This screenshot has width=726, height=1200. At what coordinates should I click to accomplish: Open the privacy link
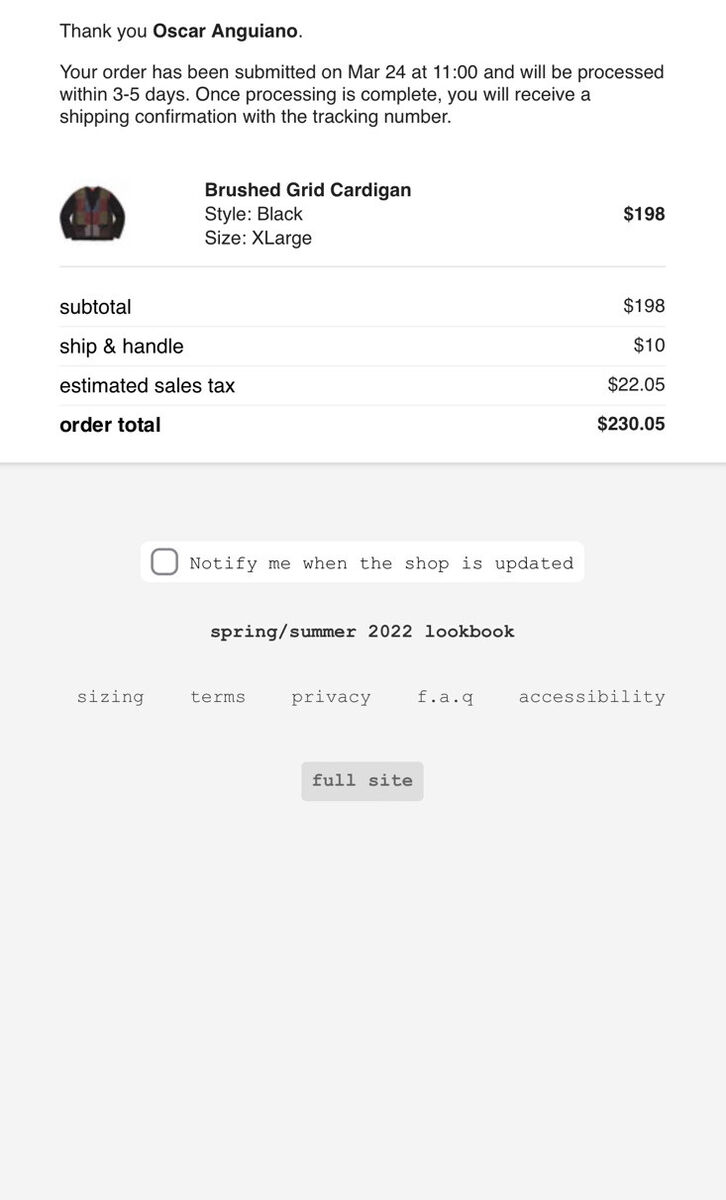coord(331,697)
